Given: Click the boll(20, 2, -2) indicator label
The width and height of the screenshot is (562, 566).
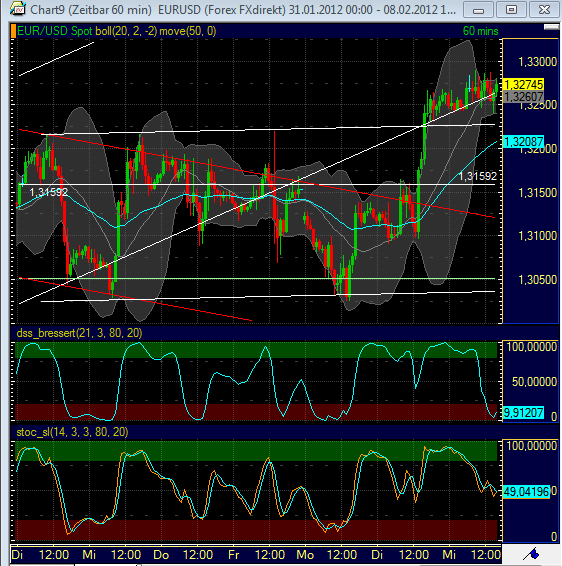Looking at the screenshot, I should coord(126,31).
